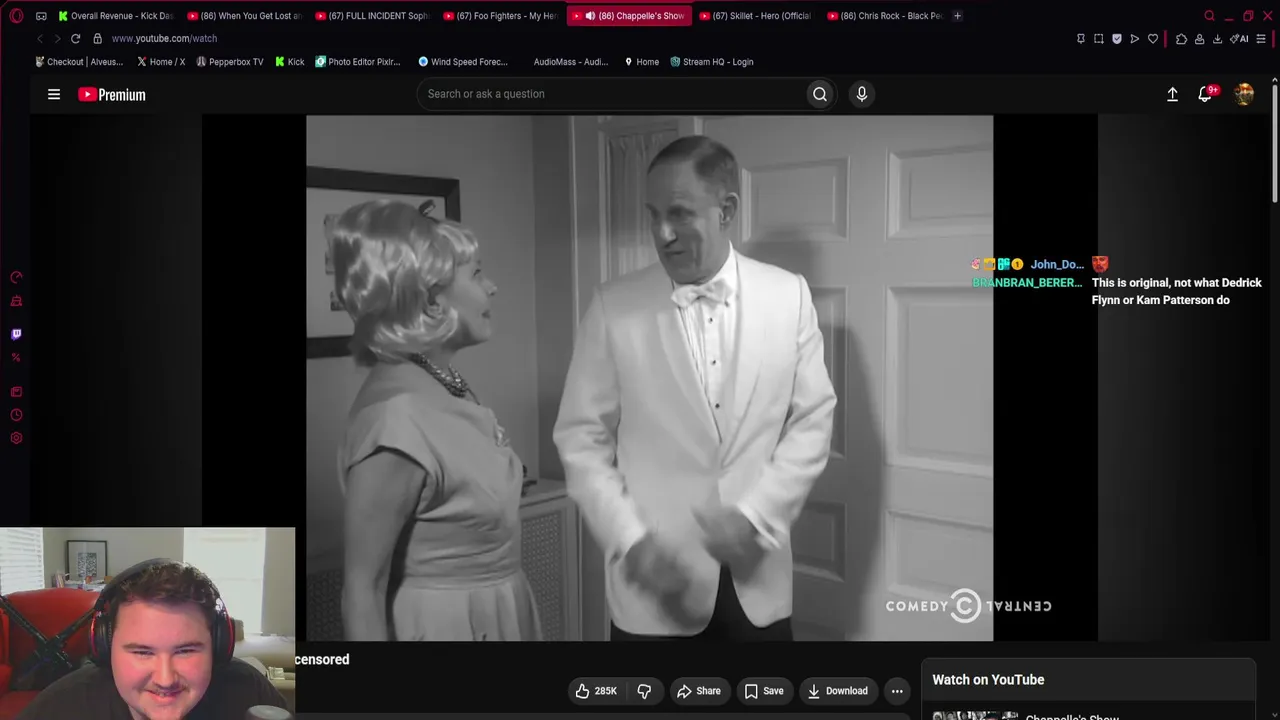This screenshot has height=720, width=1280.
Task: Go to YouTube Premium home logo
Action: coord(112,94)
